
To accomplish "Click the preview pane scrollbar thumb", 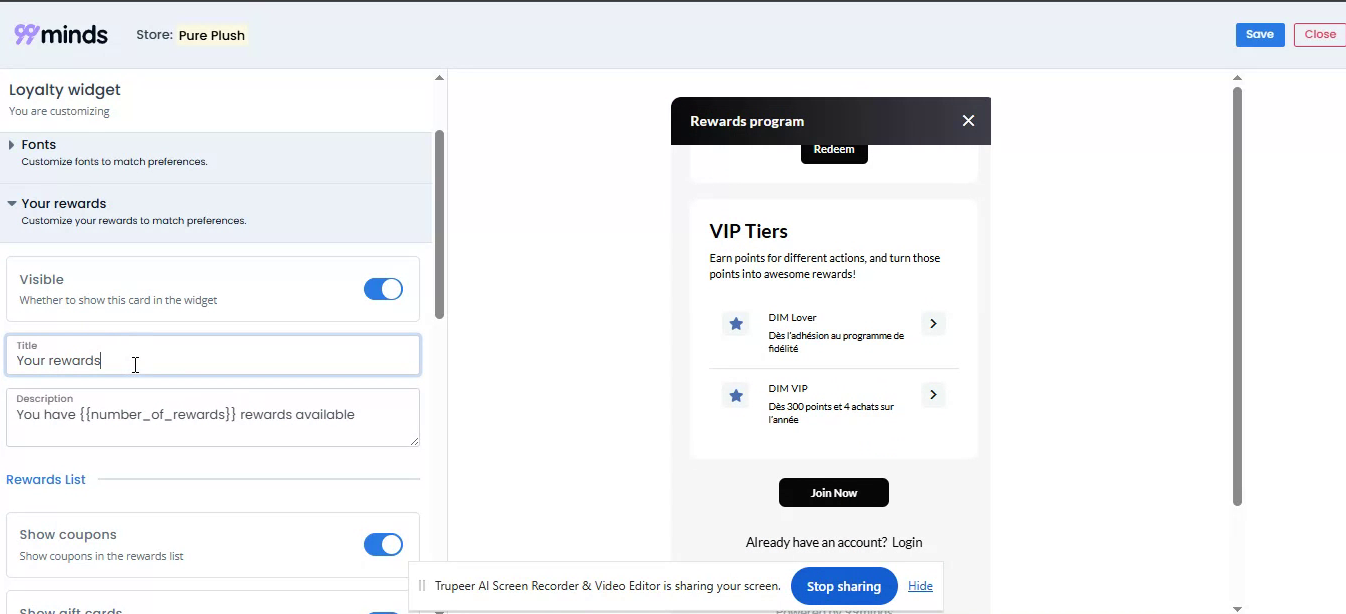I will click(1237, 297).
